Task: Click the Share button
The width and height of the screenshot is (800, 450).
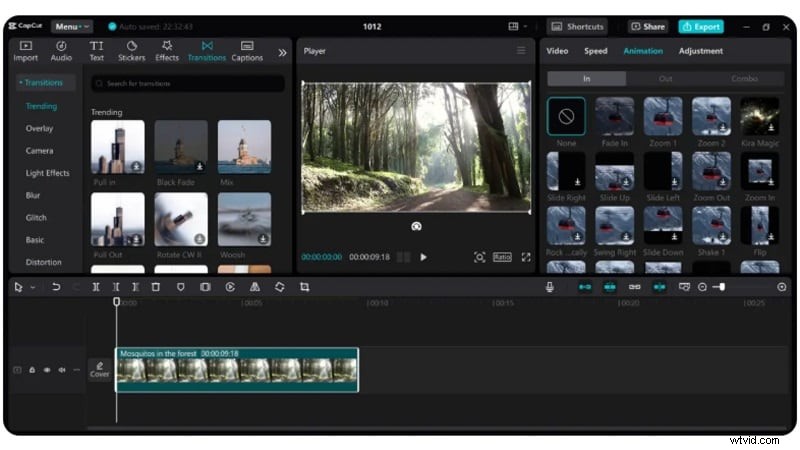Action: 648,27
